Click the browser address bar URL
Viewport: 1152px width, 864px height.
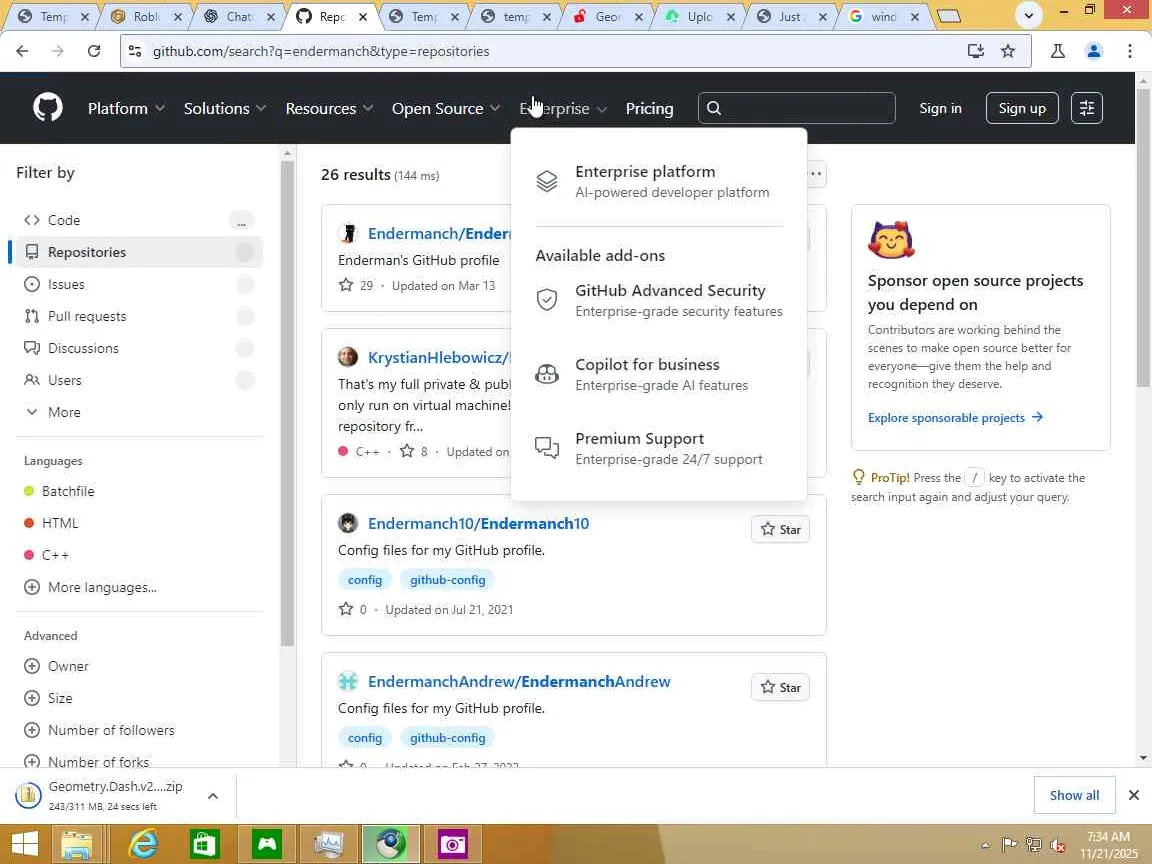pyautogui.click(x=321, y=51)
